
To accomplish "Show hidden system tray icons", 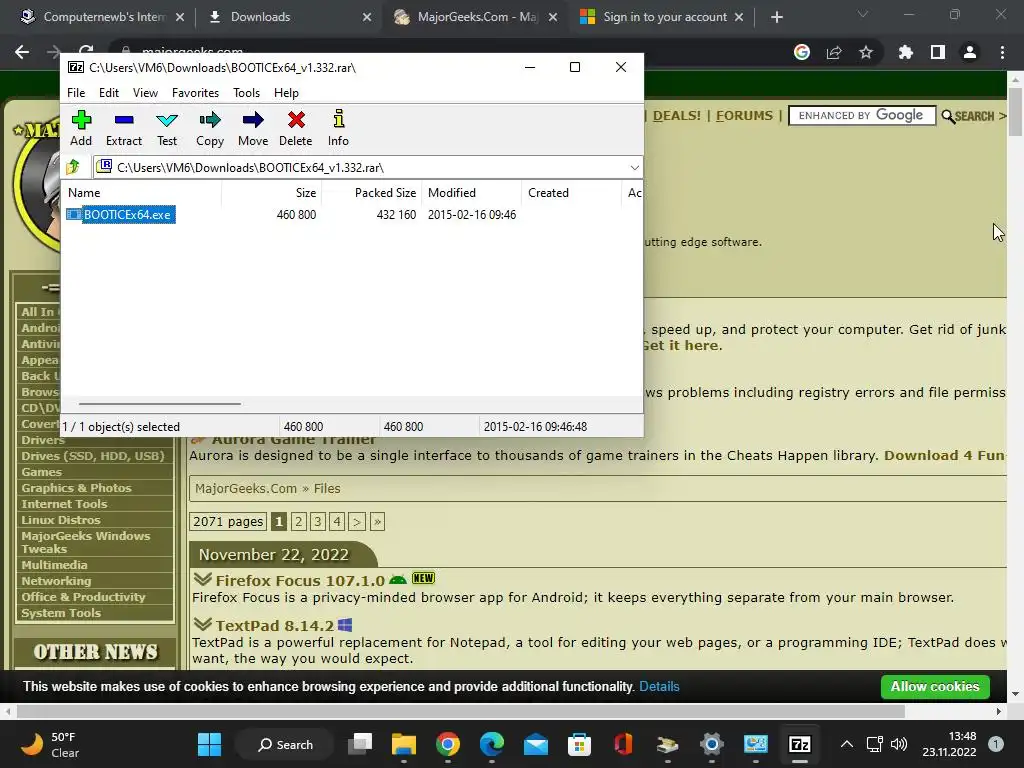I will 846,744.
